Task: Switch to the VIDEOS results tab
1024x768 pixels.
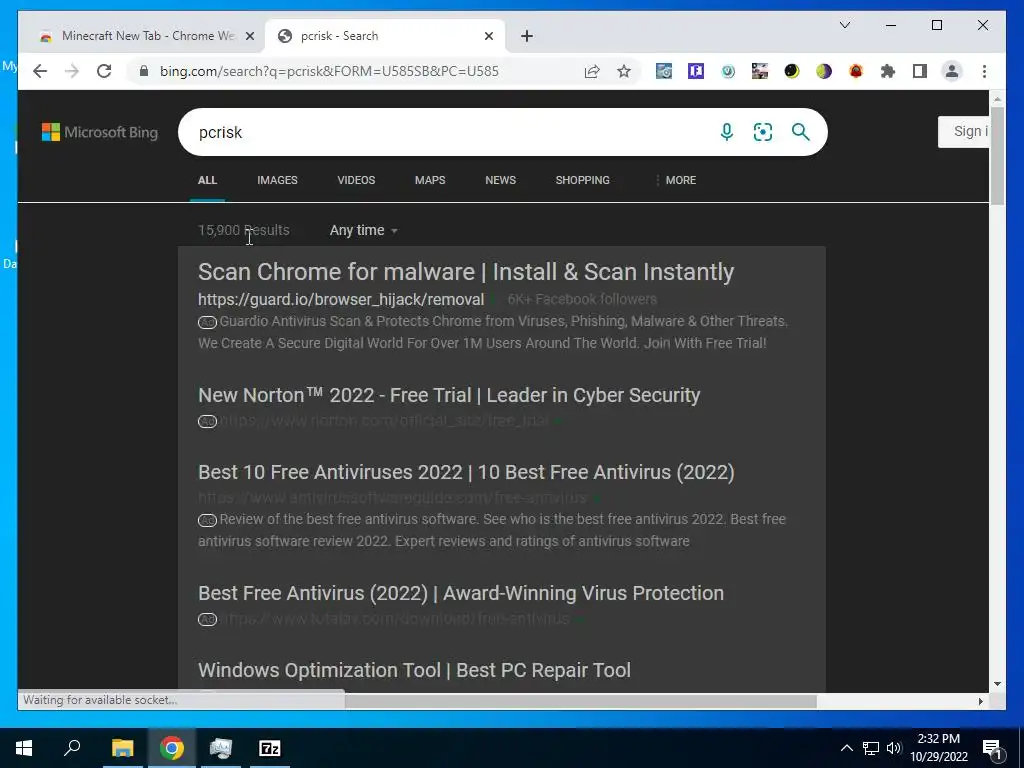Action: [x=356, y=180]
